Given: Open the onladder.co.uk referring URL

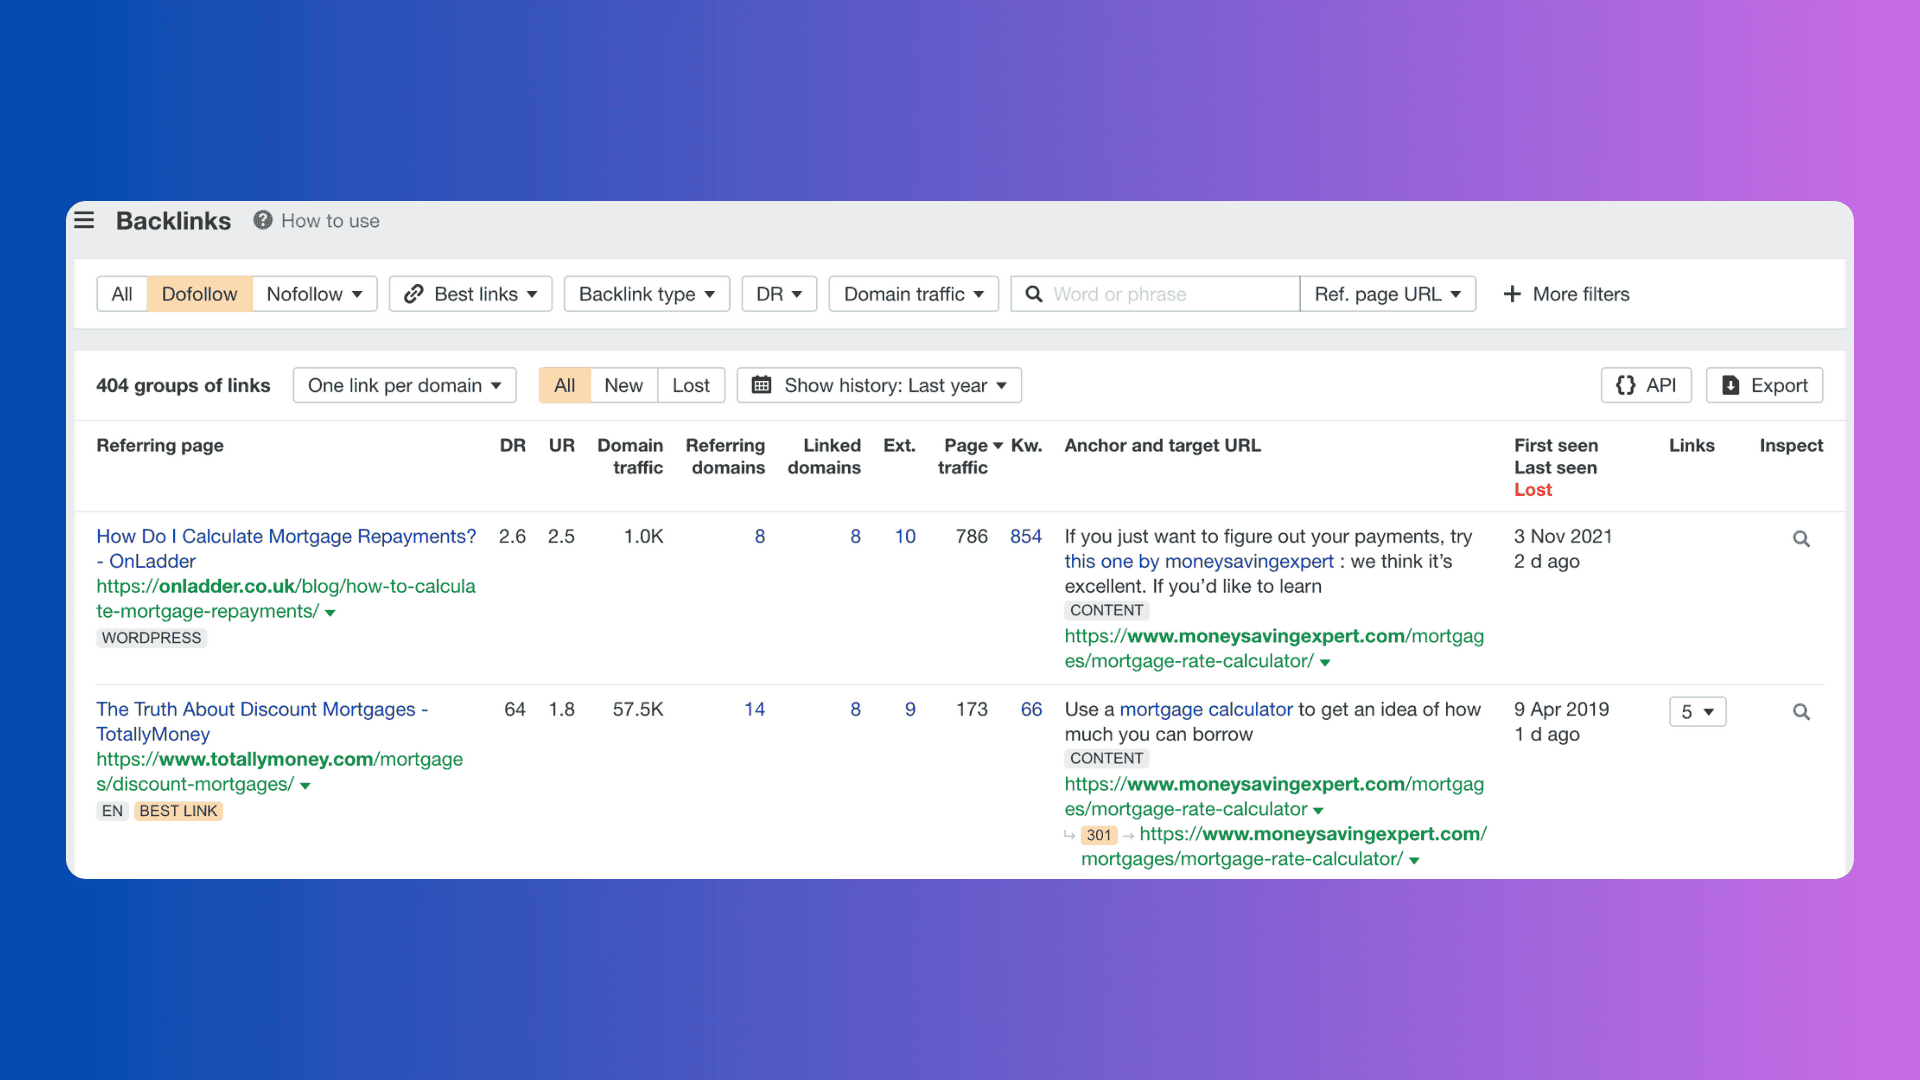Looking at the screenshot, I should pos(286,598).
